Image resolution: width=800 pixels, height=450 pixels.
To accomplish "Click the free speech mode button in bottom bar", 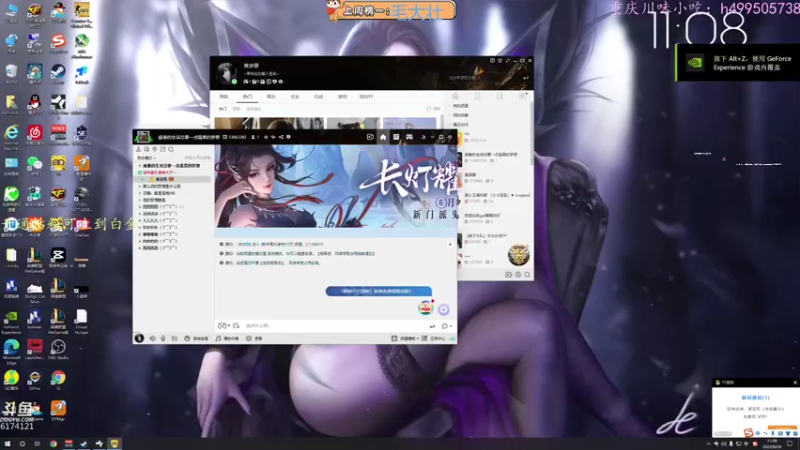I will [x=196, y=338].
